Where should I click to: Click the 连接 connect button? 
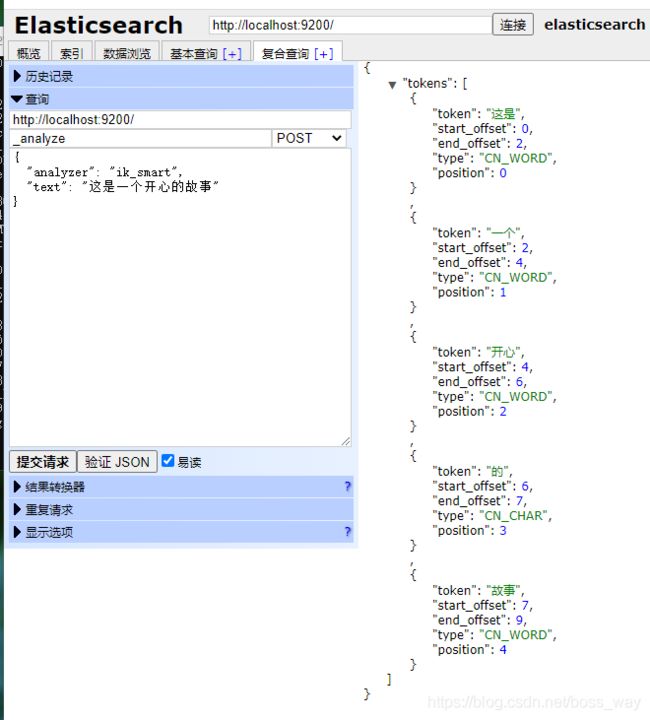tap(512, 24)
